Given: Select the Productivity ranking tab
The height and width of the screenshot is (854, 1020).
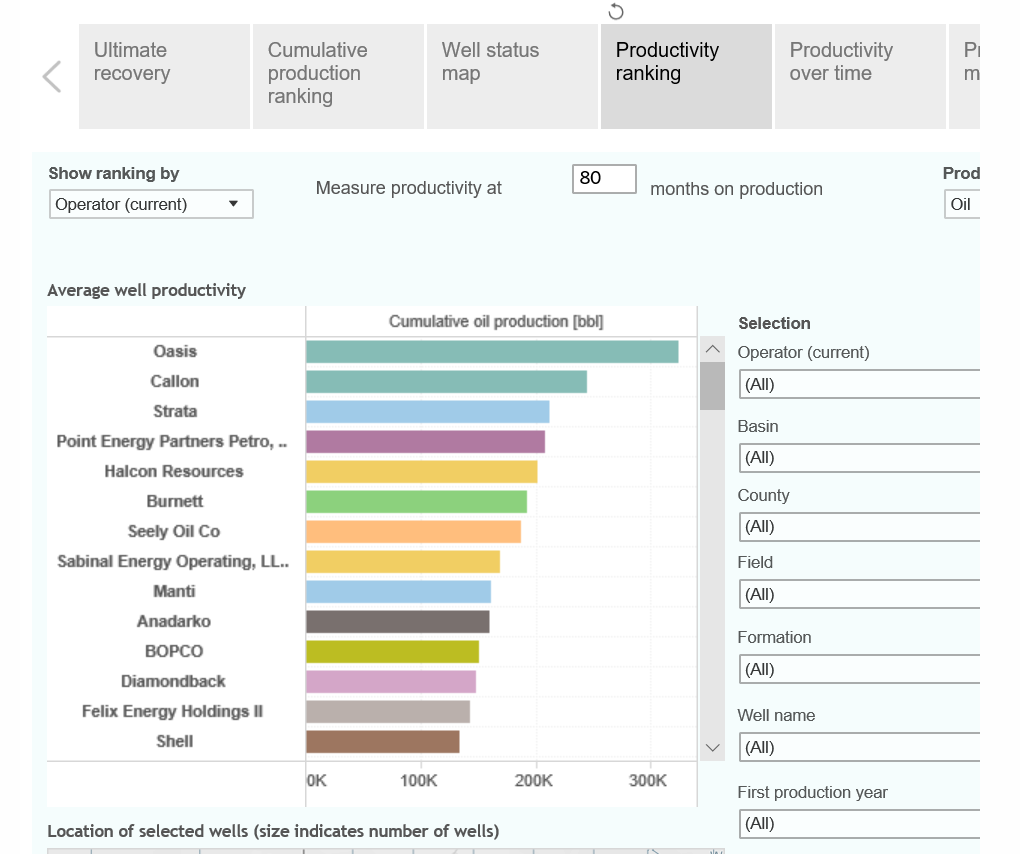Looking at the screenshot, I should (x=686, y=77).
